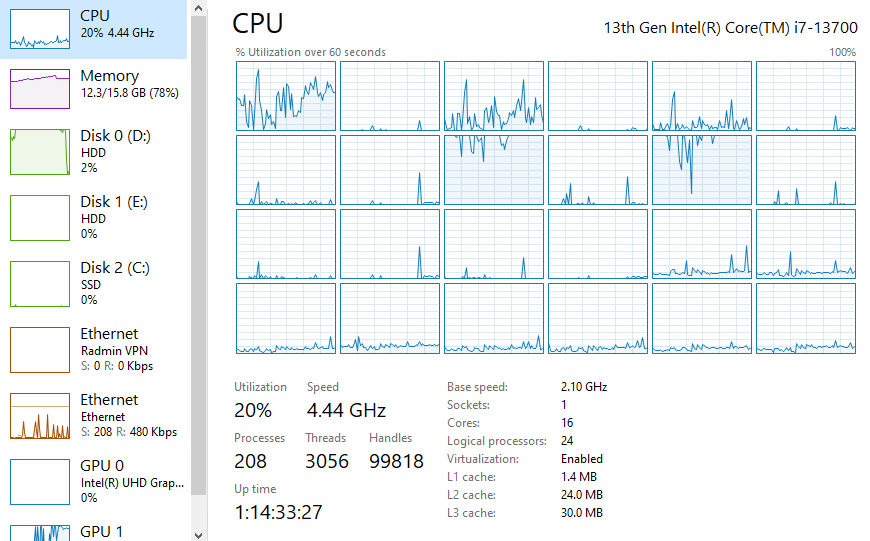Click the sidebar vertical scrollbar thumb

click(198, 250)
